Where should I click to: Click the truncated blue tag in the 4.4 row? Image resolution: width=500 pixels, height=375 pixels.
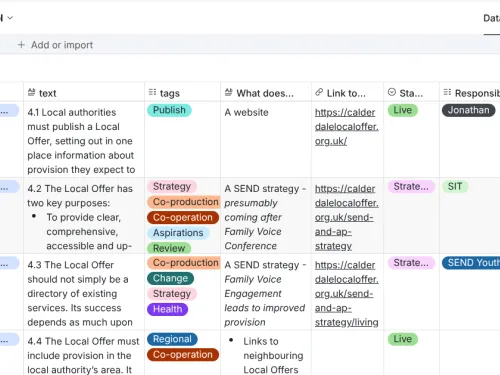(9, 340)
